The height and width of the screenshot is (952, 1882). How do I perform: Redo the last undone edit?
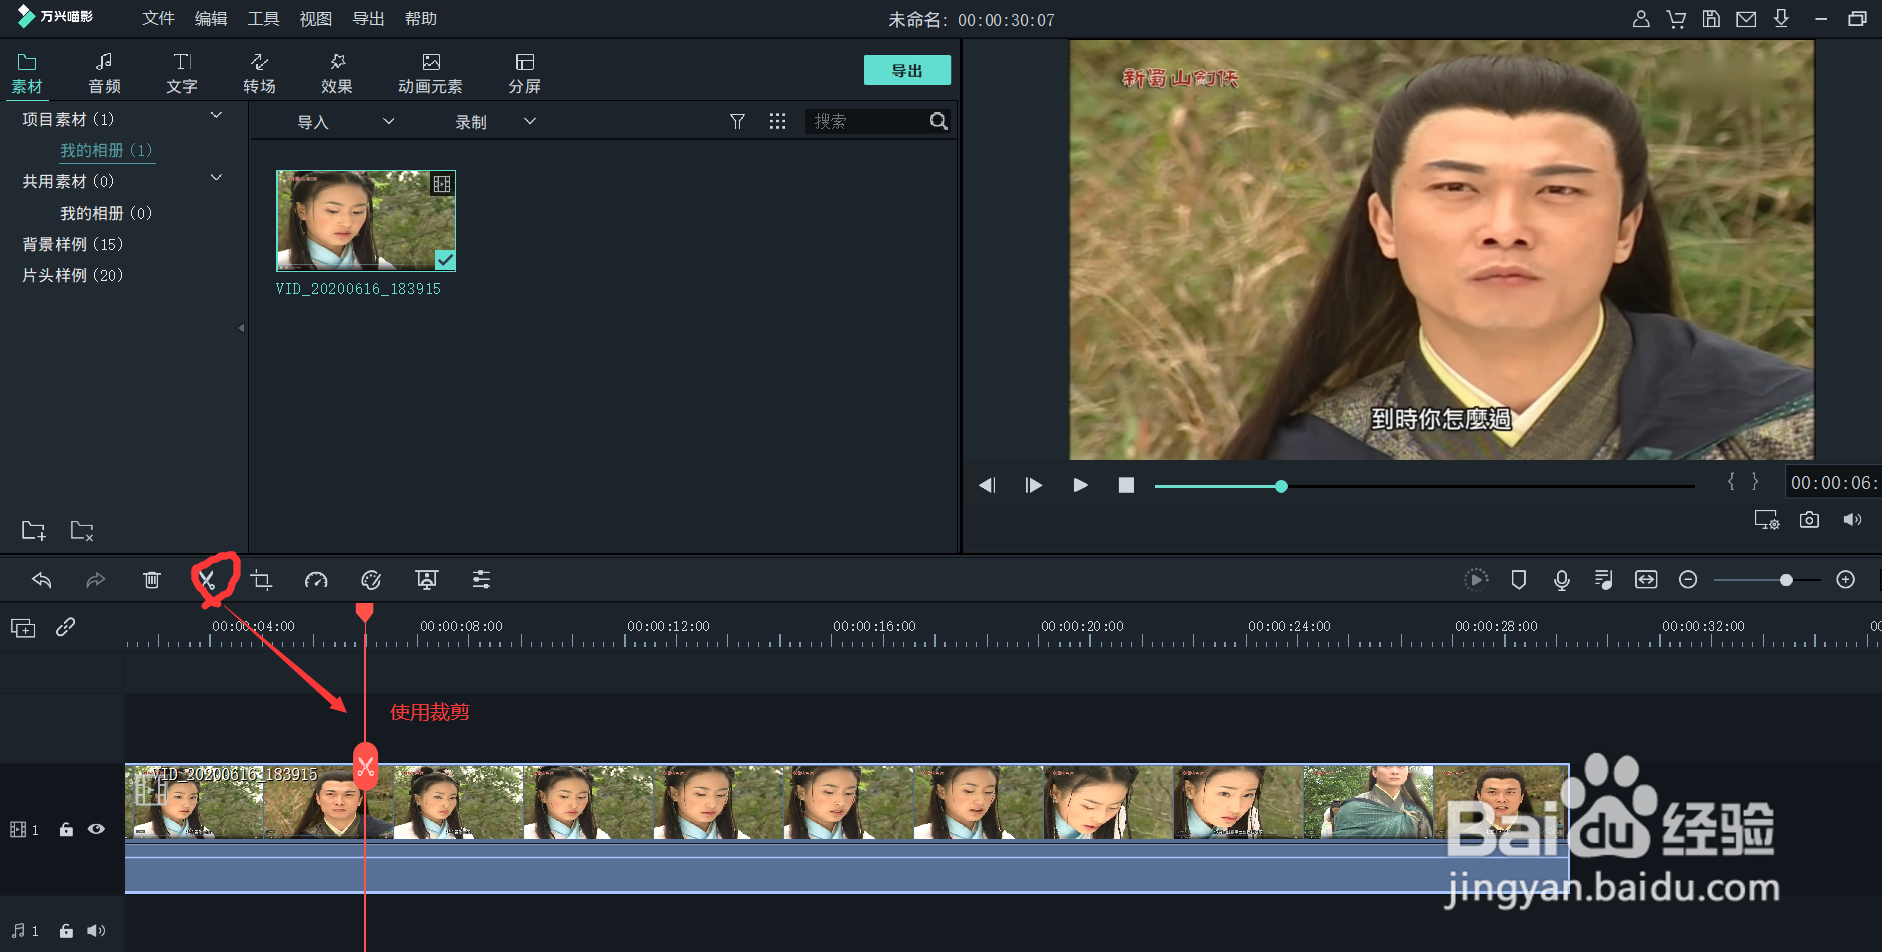pos(95,580)
